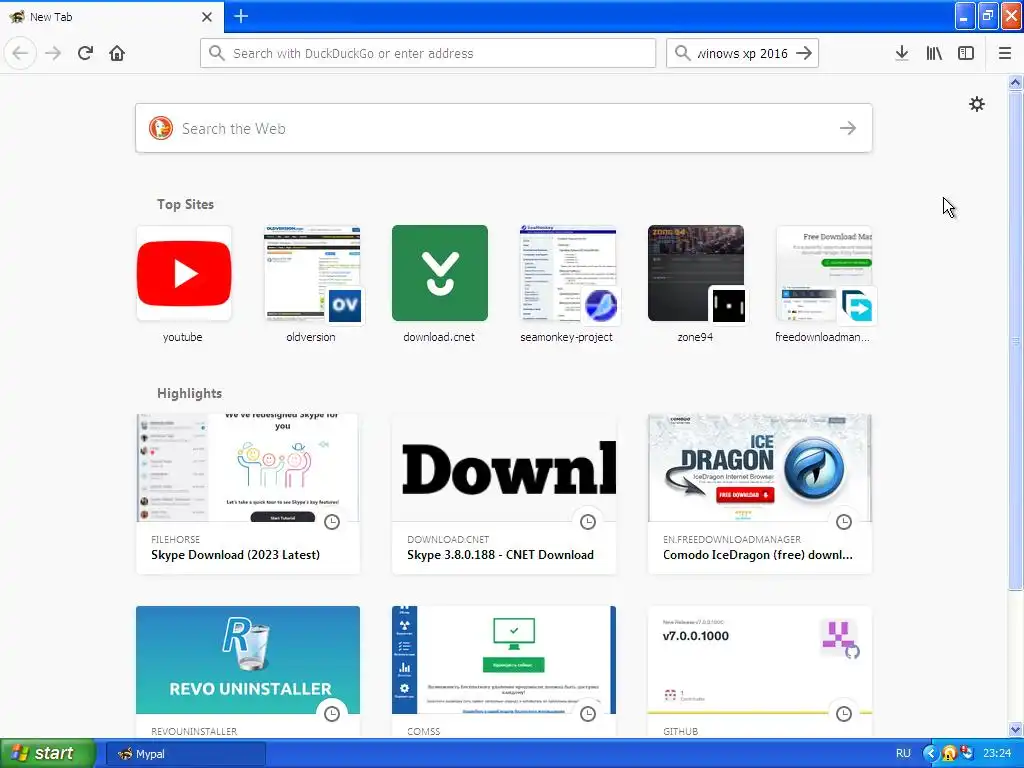
Task: Open the freedownloadmanager top site tile
Action: (824, 273)
